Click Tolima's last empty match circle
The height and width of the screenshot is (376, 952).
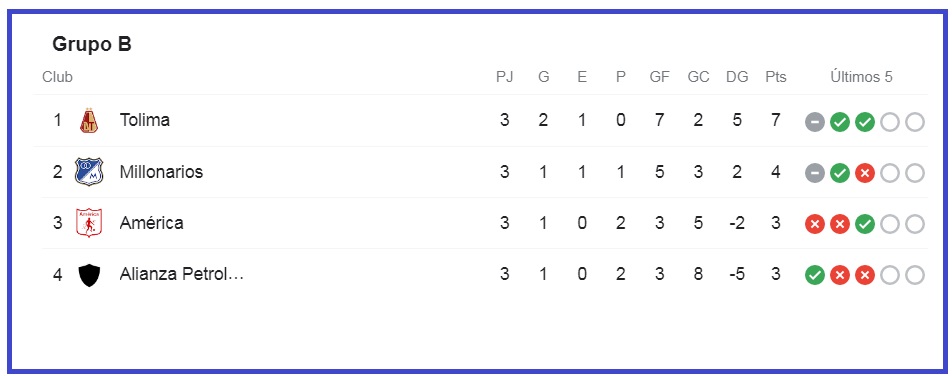[x=914, y=122]
